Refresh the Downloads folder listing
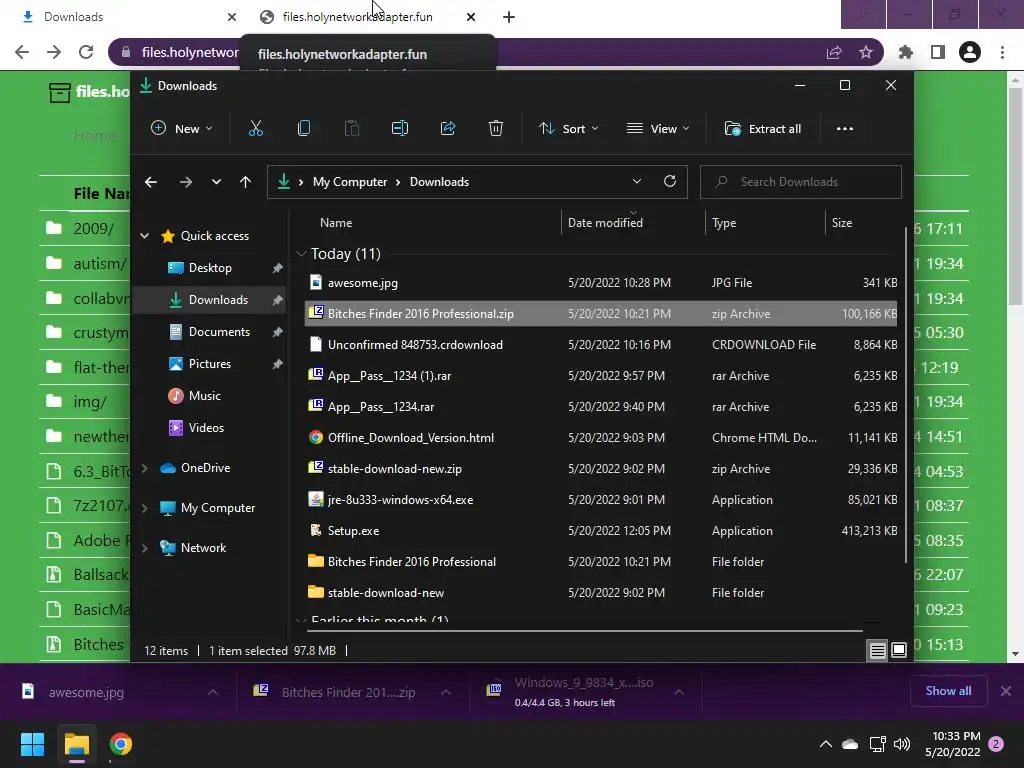Viewport: 1024px width, 768px height. 669,182
